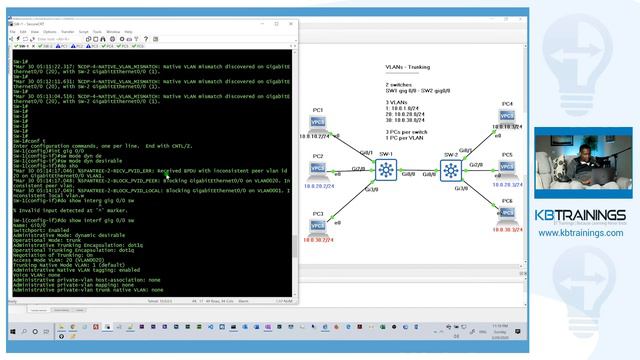The image size is (640, 360).
Task: Click the Copy icon in SecureCRT toolbar
Action: (88, 39)
